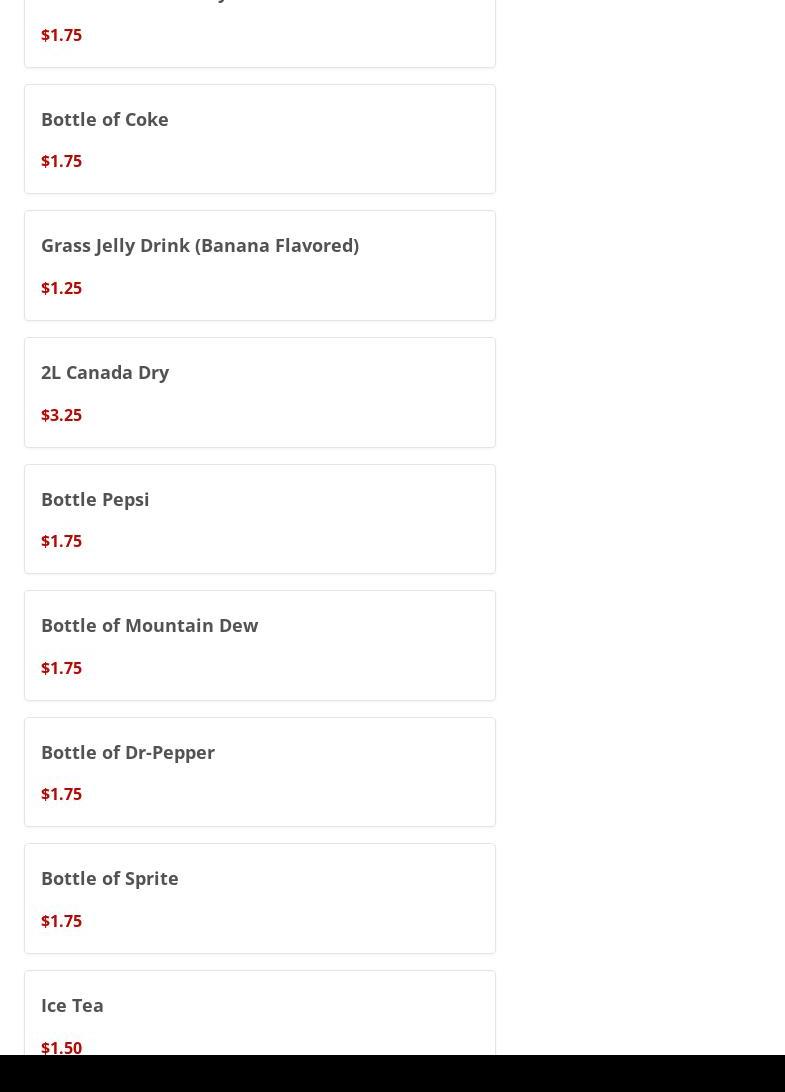
Task: Click the Mountain Dew $1.75 price
Action: coord(61,668)
